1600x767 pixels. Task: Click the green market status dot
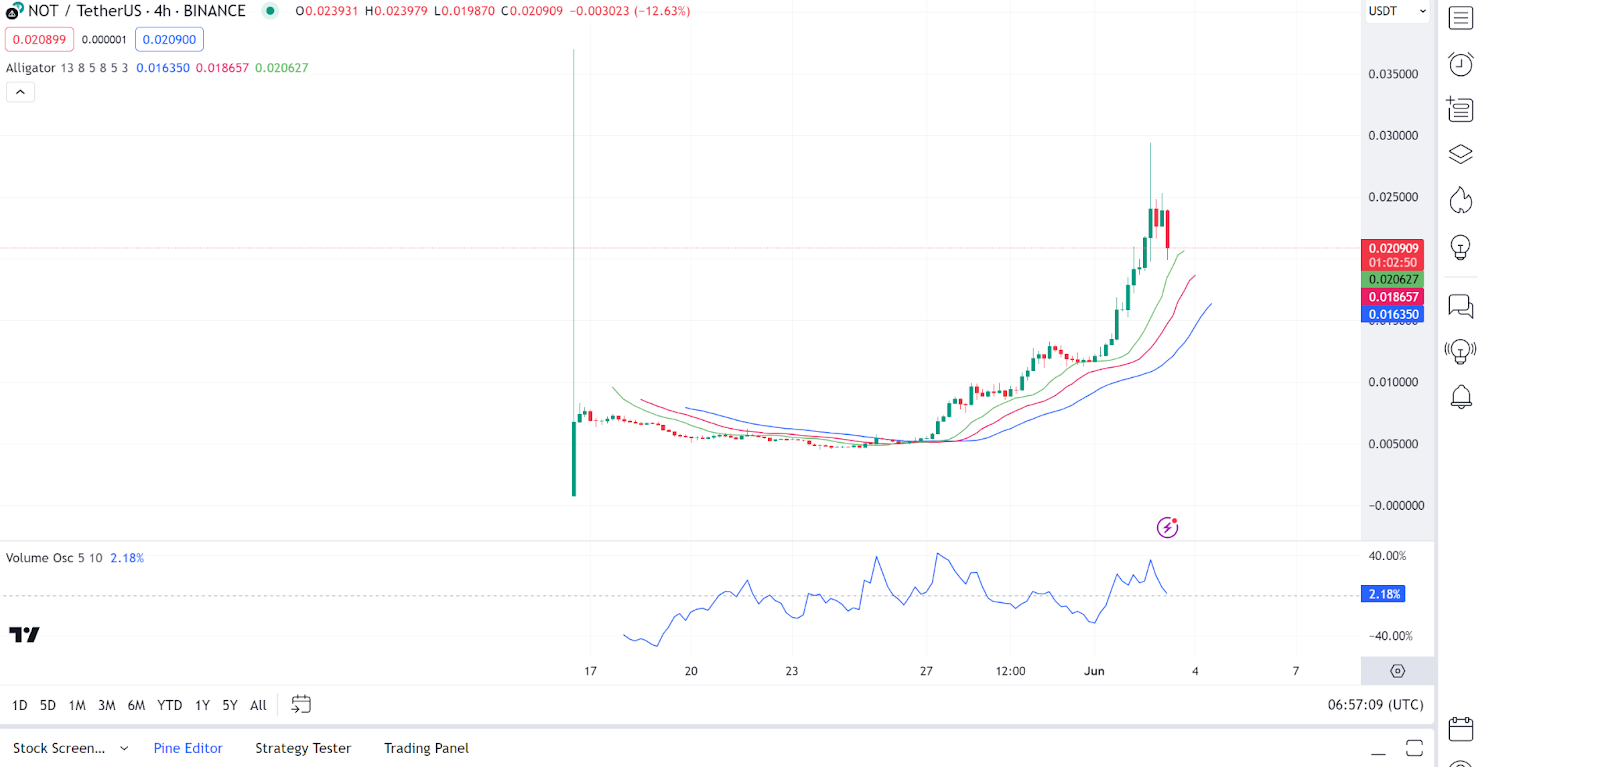point(270,11)
